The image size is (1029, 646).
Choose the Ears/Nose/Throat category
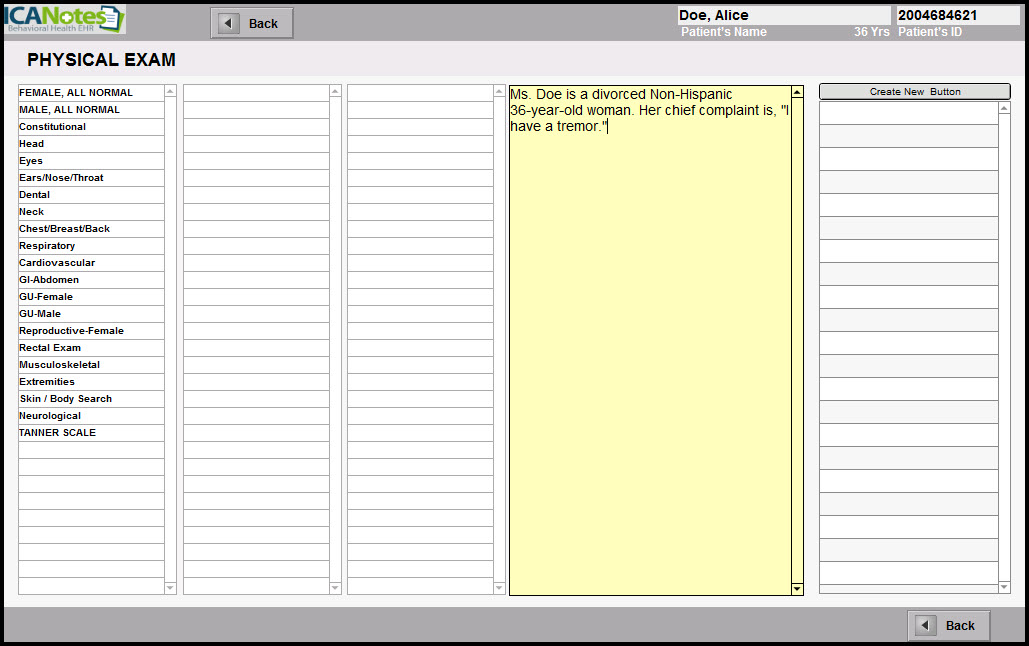pyautogui.click(x=61, y=178)
